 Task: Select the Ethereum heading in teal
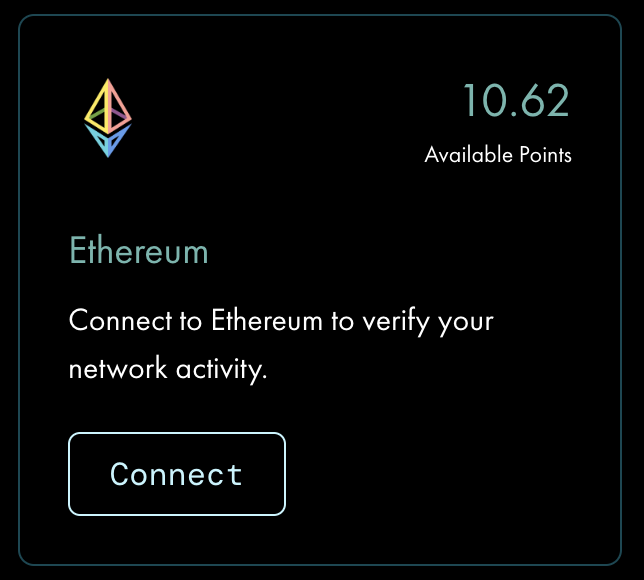(139, 250)
